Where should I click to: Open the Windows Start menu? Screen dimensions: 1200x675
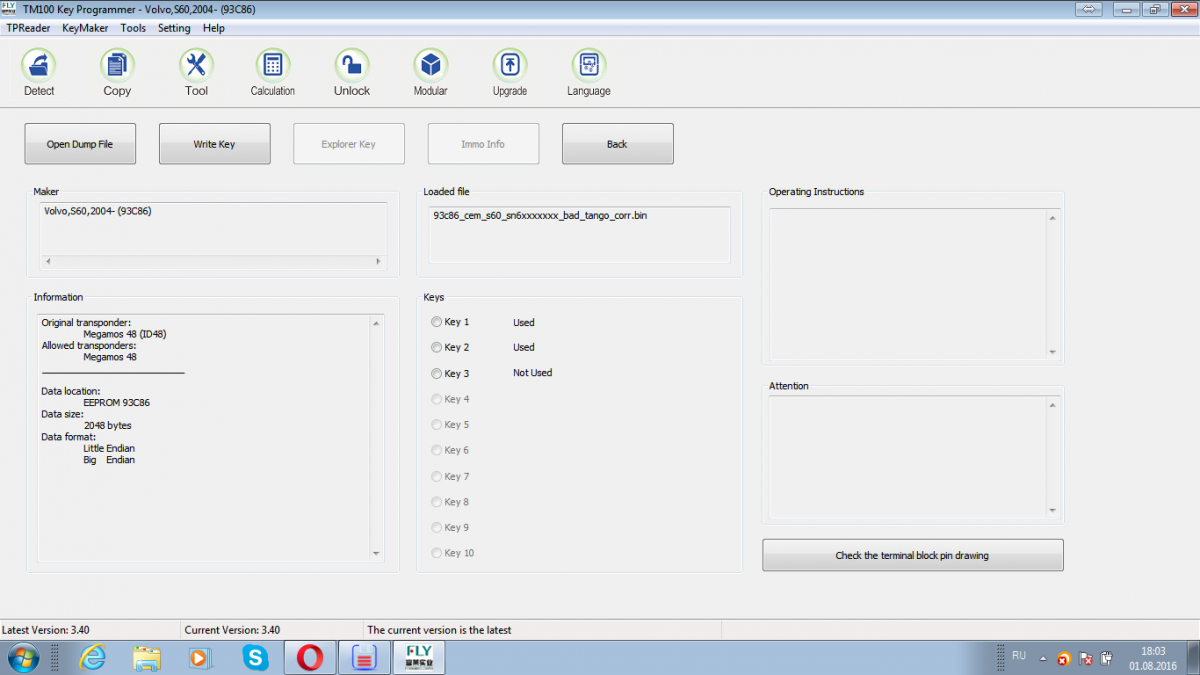pyautogui.click(x=23, y=658)
